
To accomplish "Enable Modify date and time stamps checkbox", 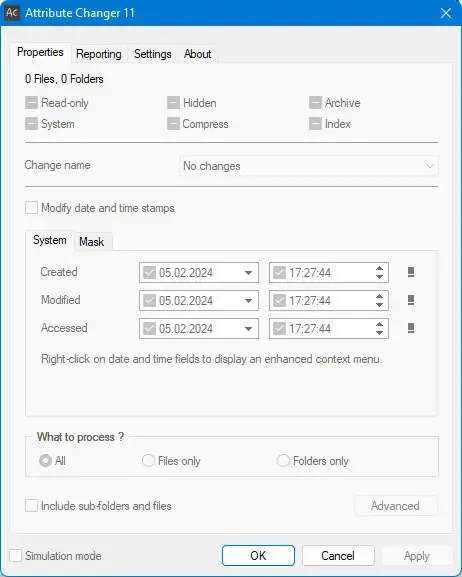I will click(x=31, y=208).
